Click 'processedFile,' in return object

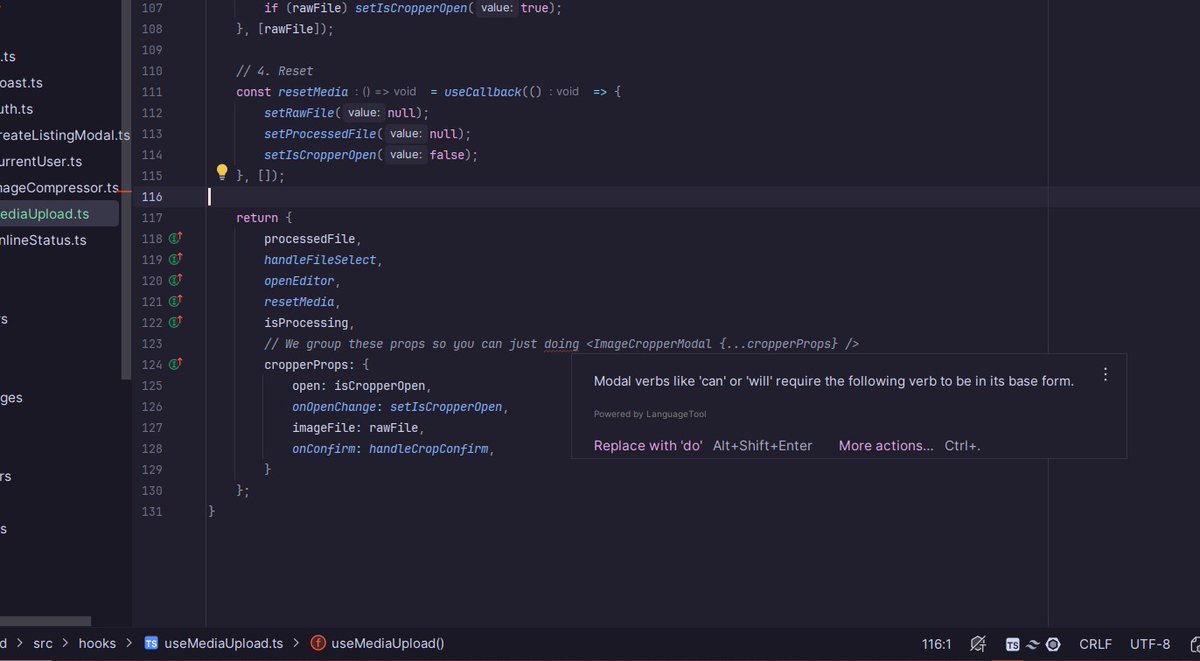tap(311, 239)
